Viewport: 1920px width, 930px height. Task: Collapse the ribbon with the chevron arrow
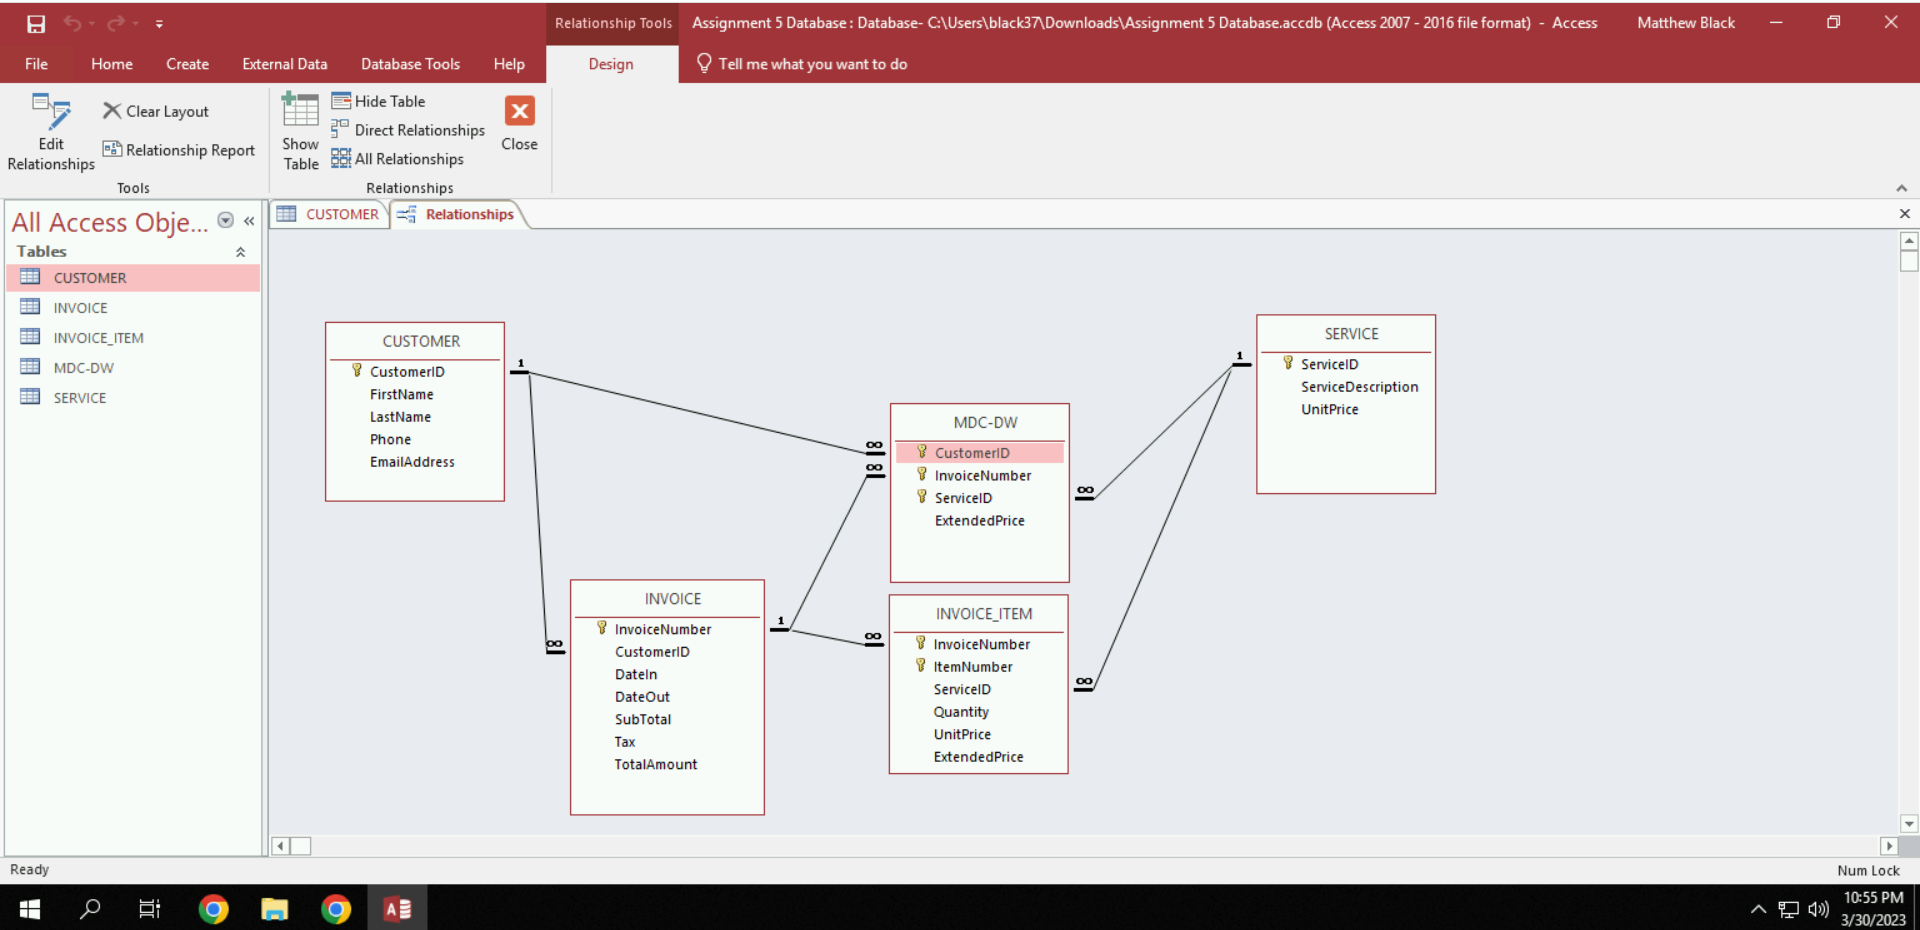click(1901, 188)
